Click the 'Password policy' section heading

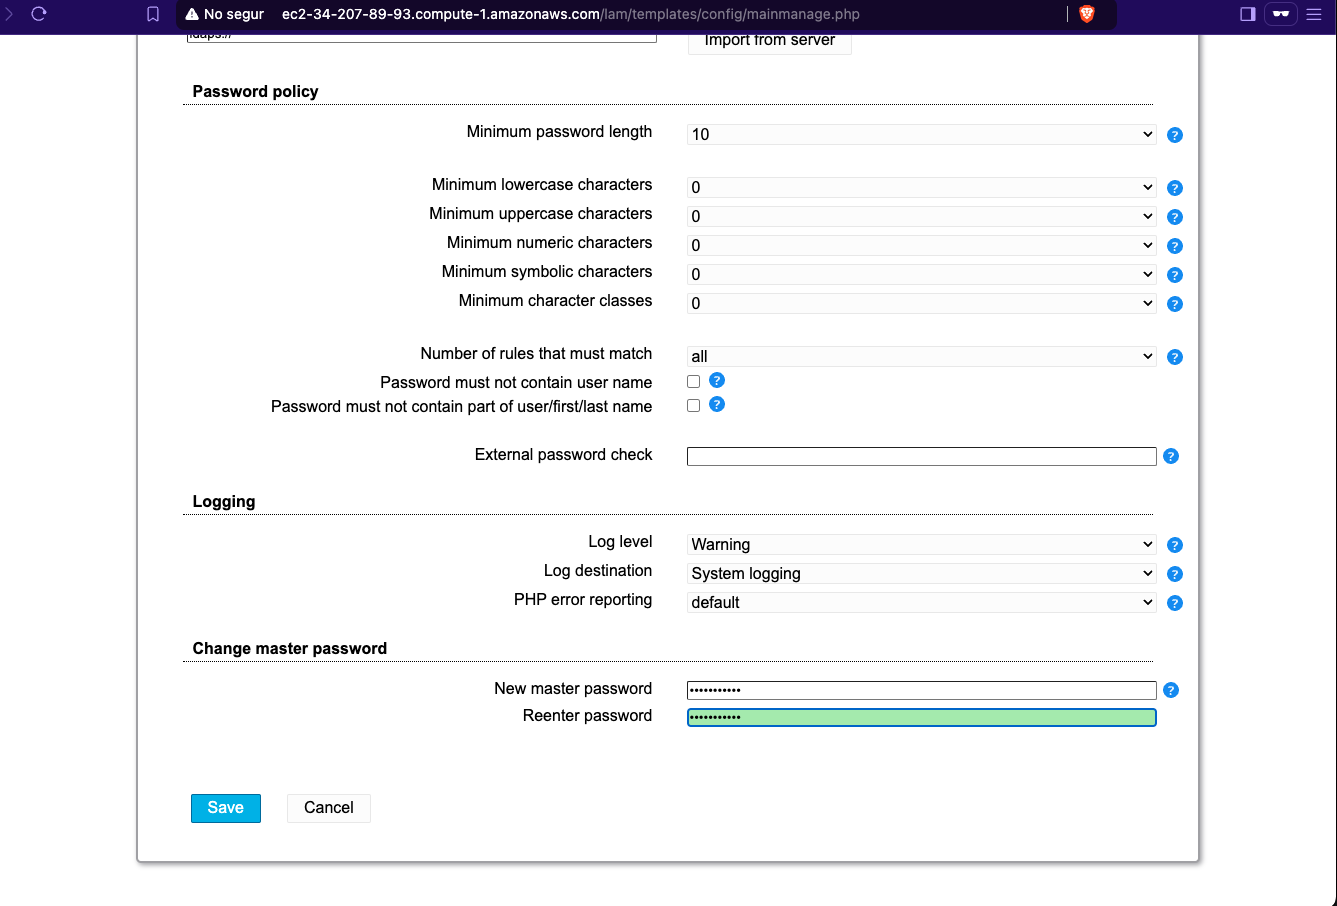pyautogui.click(x=255, y=91)
